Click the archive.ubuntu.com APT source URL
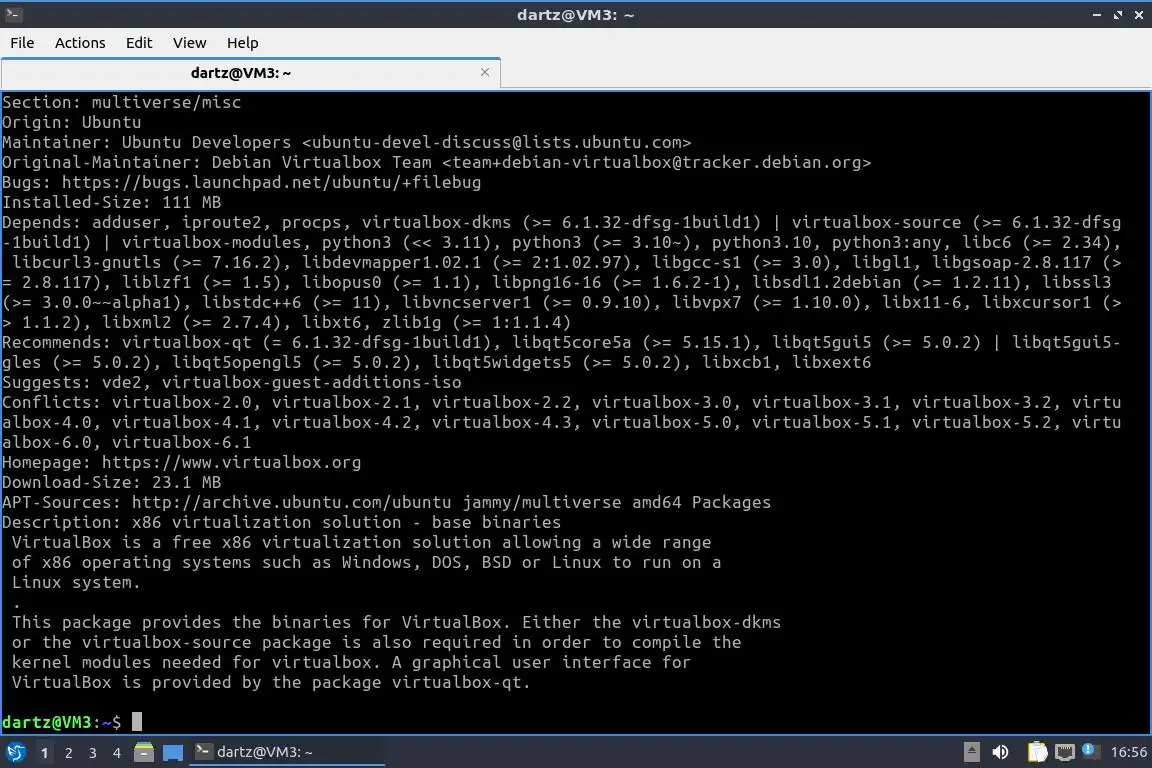Screen dimensions: 1152x768 pos(292,502)
